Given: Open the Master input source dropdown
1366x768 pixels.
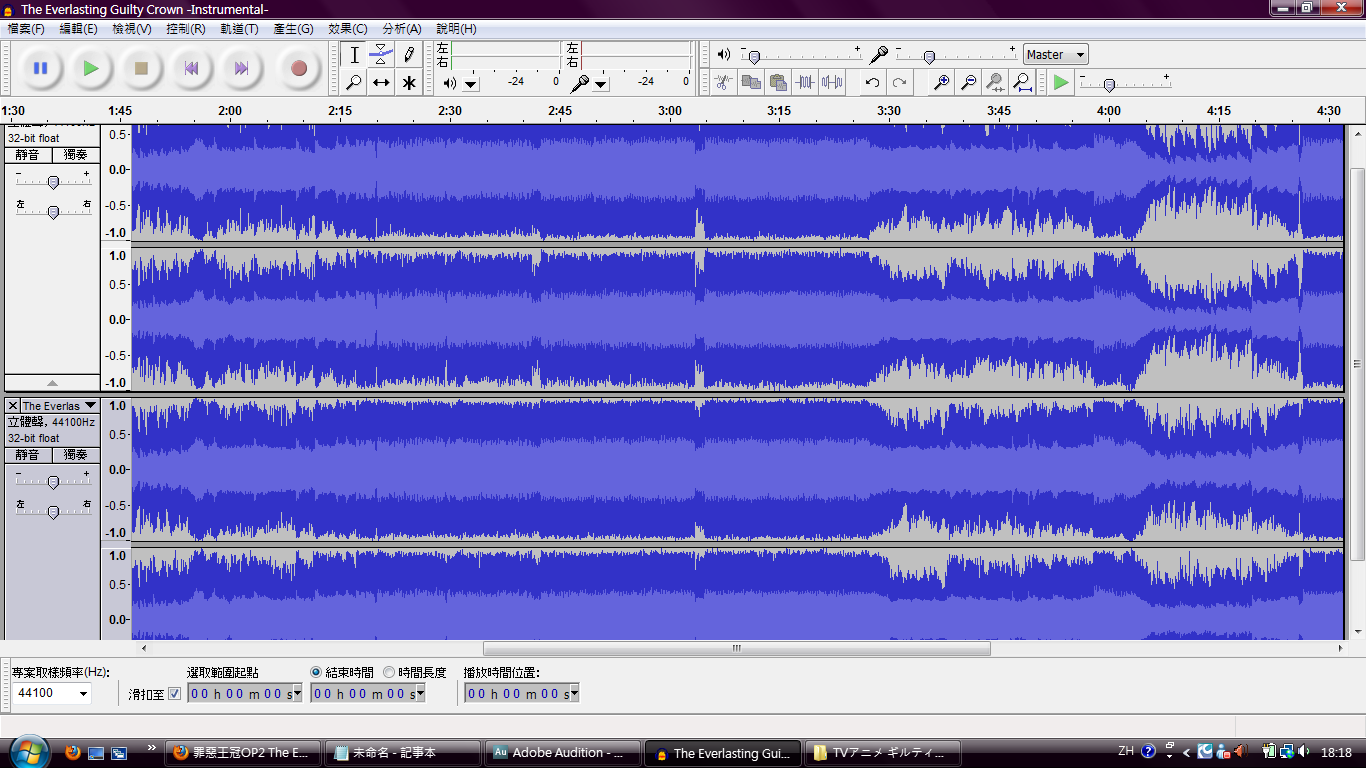Looking at the screenshot, I should (1055, 55).
